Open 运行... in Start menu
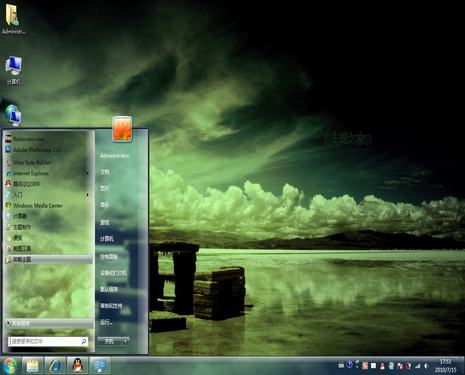The width and height of the screenshot is (465, 375). (106, 322)
